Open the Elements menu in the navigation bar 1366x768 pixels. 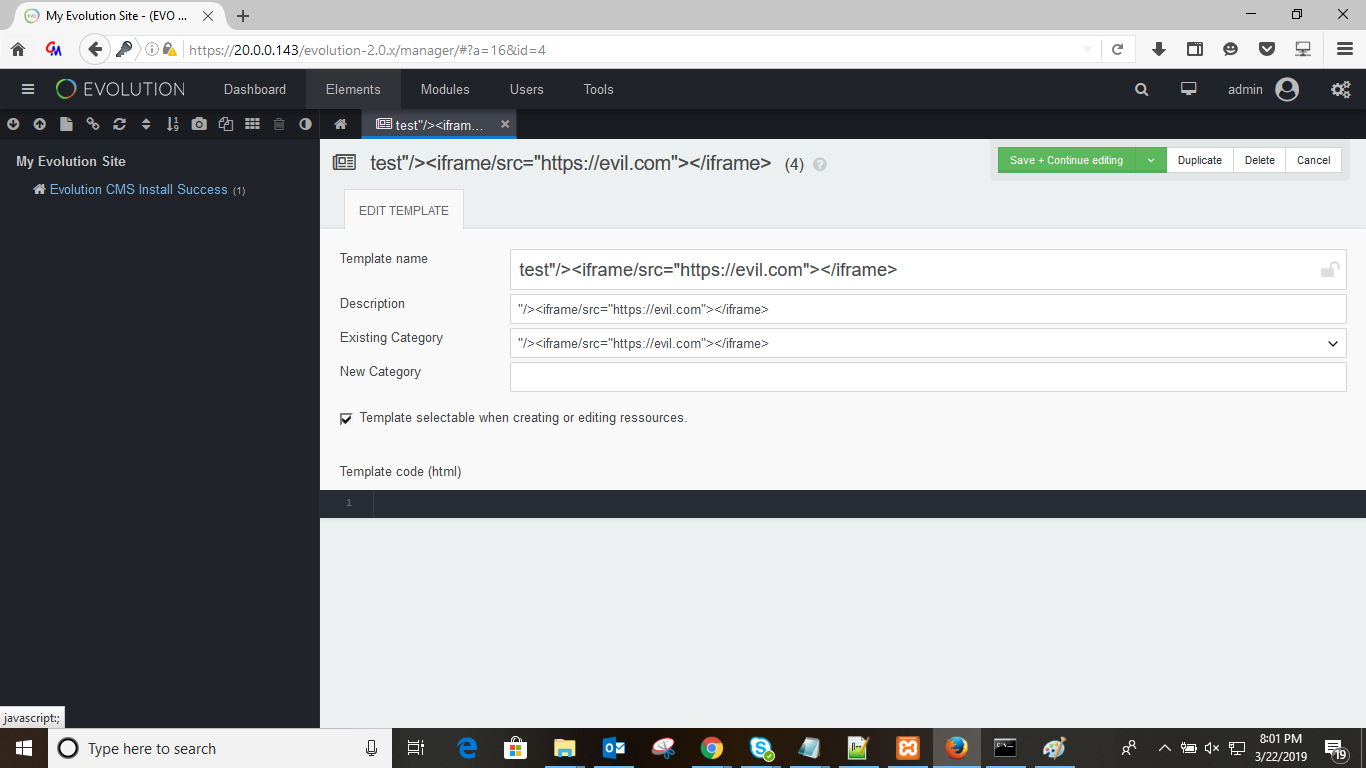pos(352,89)
